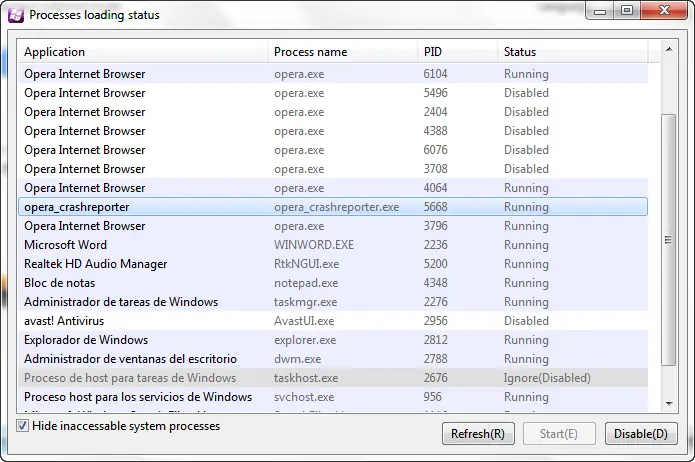
Task: Click the Refresh(R) button
Action: [x=478, y=434]
